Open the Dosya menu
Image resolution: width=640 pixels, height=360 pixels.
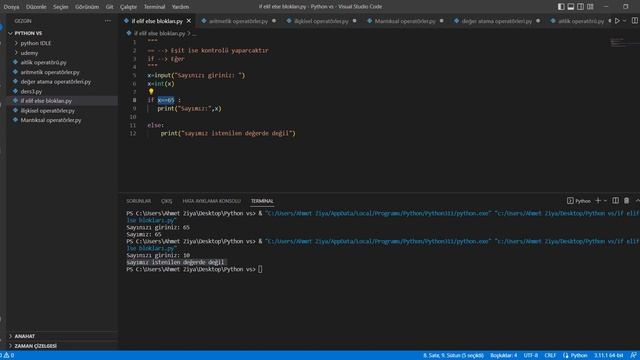pyautogui.click(x=11, y=7)
